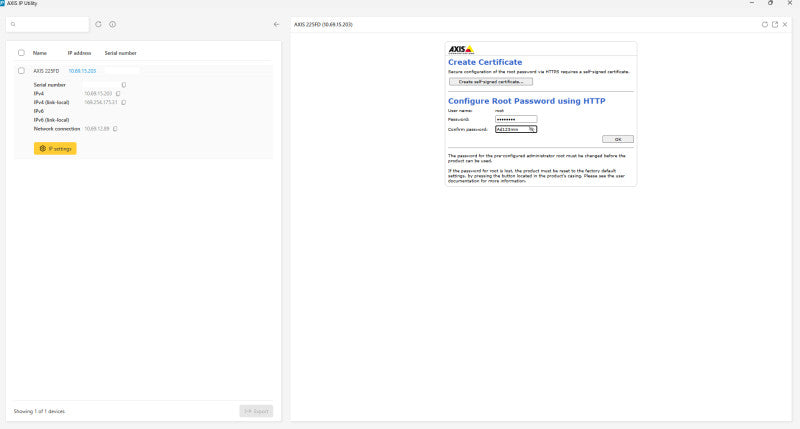Open IP settings for the device
800x429 pixels.
tap(55, 148)
